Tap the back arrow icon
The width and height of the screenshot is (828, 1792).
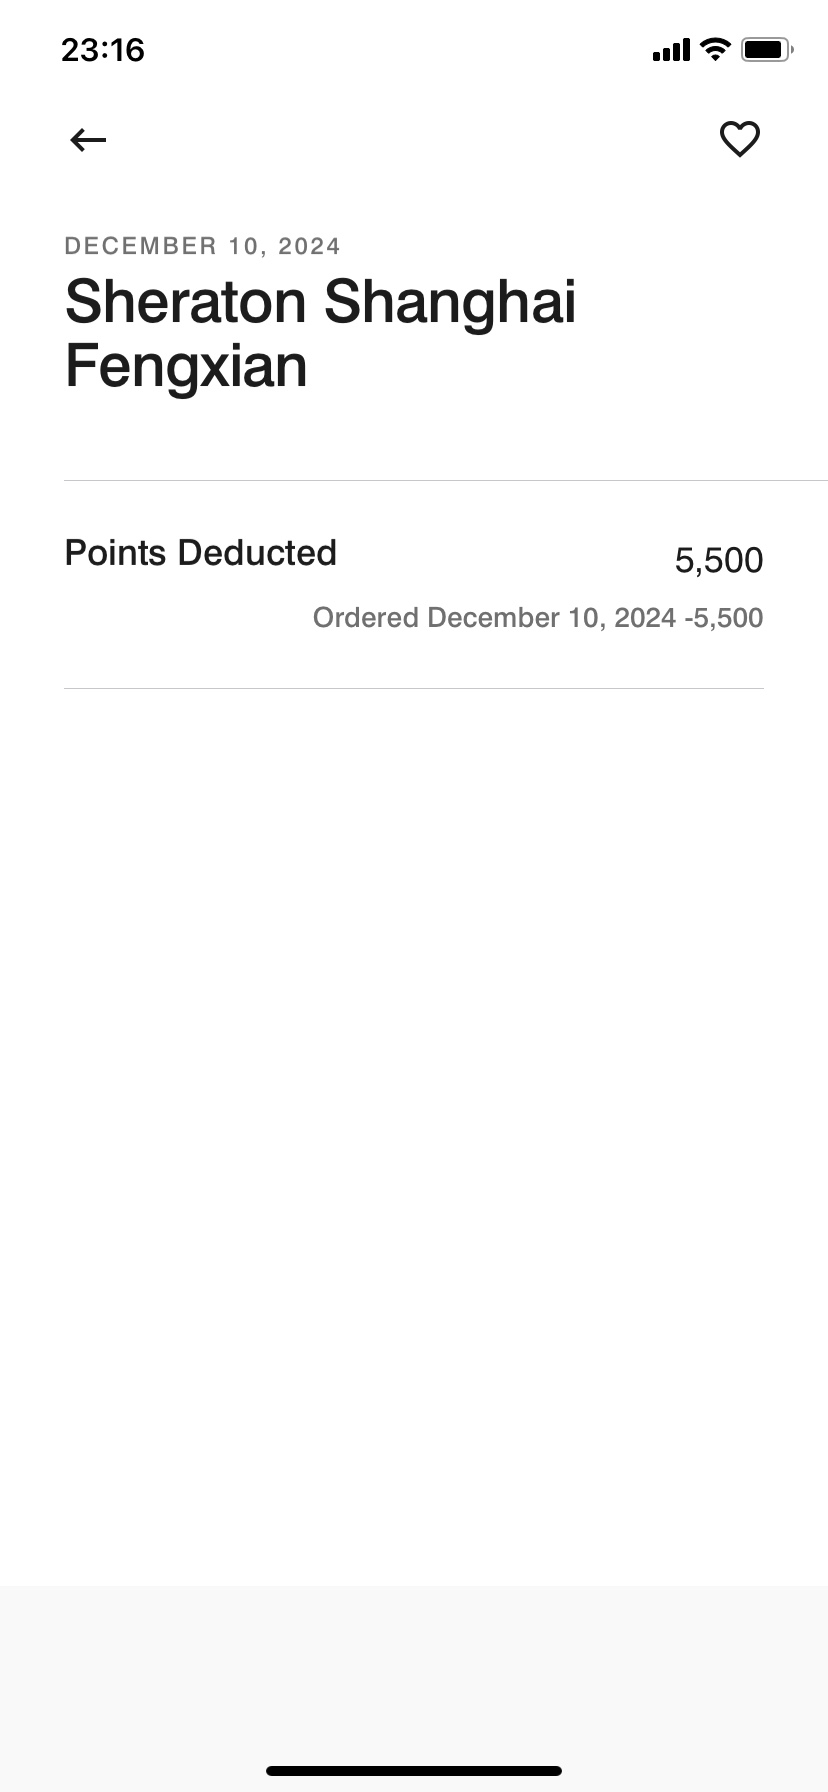coord(88,140)
